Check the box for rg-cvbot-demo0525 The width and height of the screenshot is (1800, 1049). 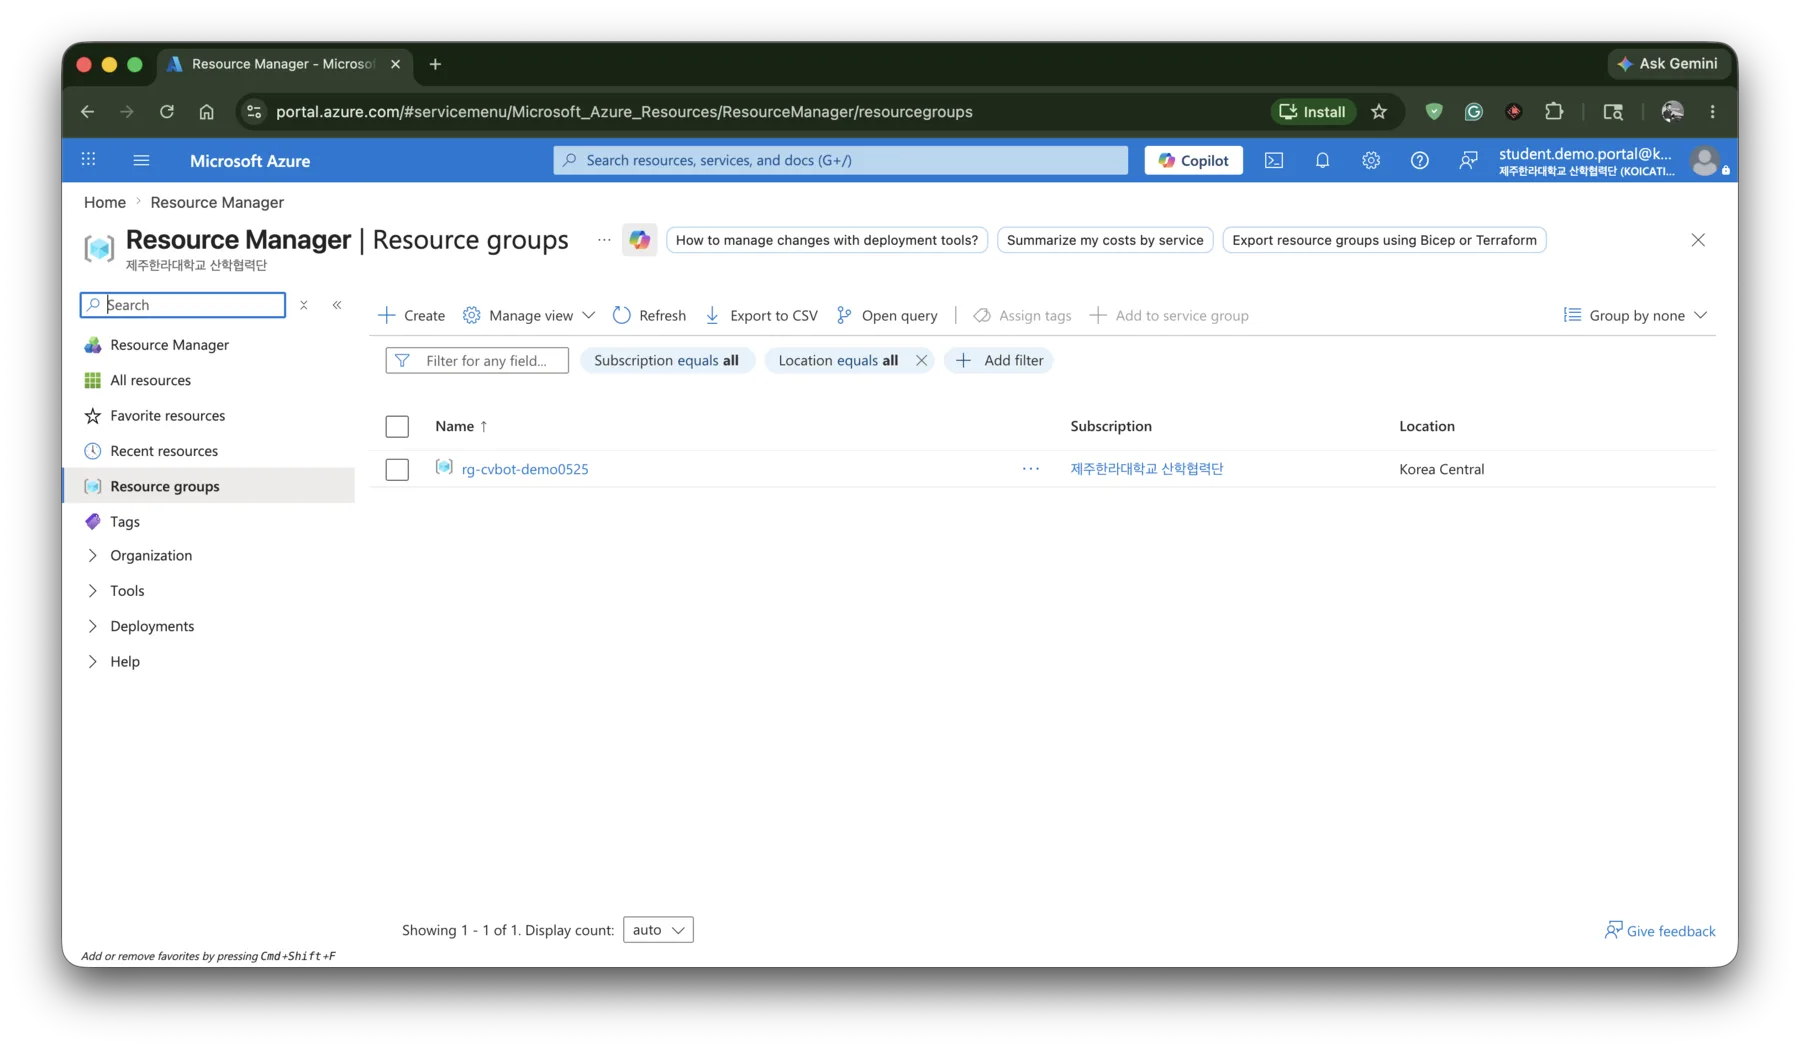tap(397, 469)
